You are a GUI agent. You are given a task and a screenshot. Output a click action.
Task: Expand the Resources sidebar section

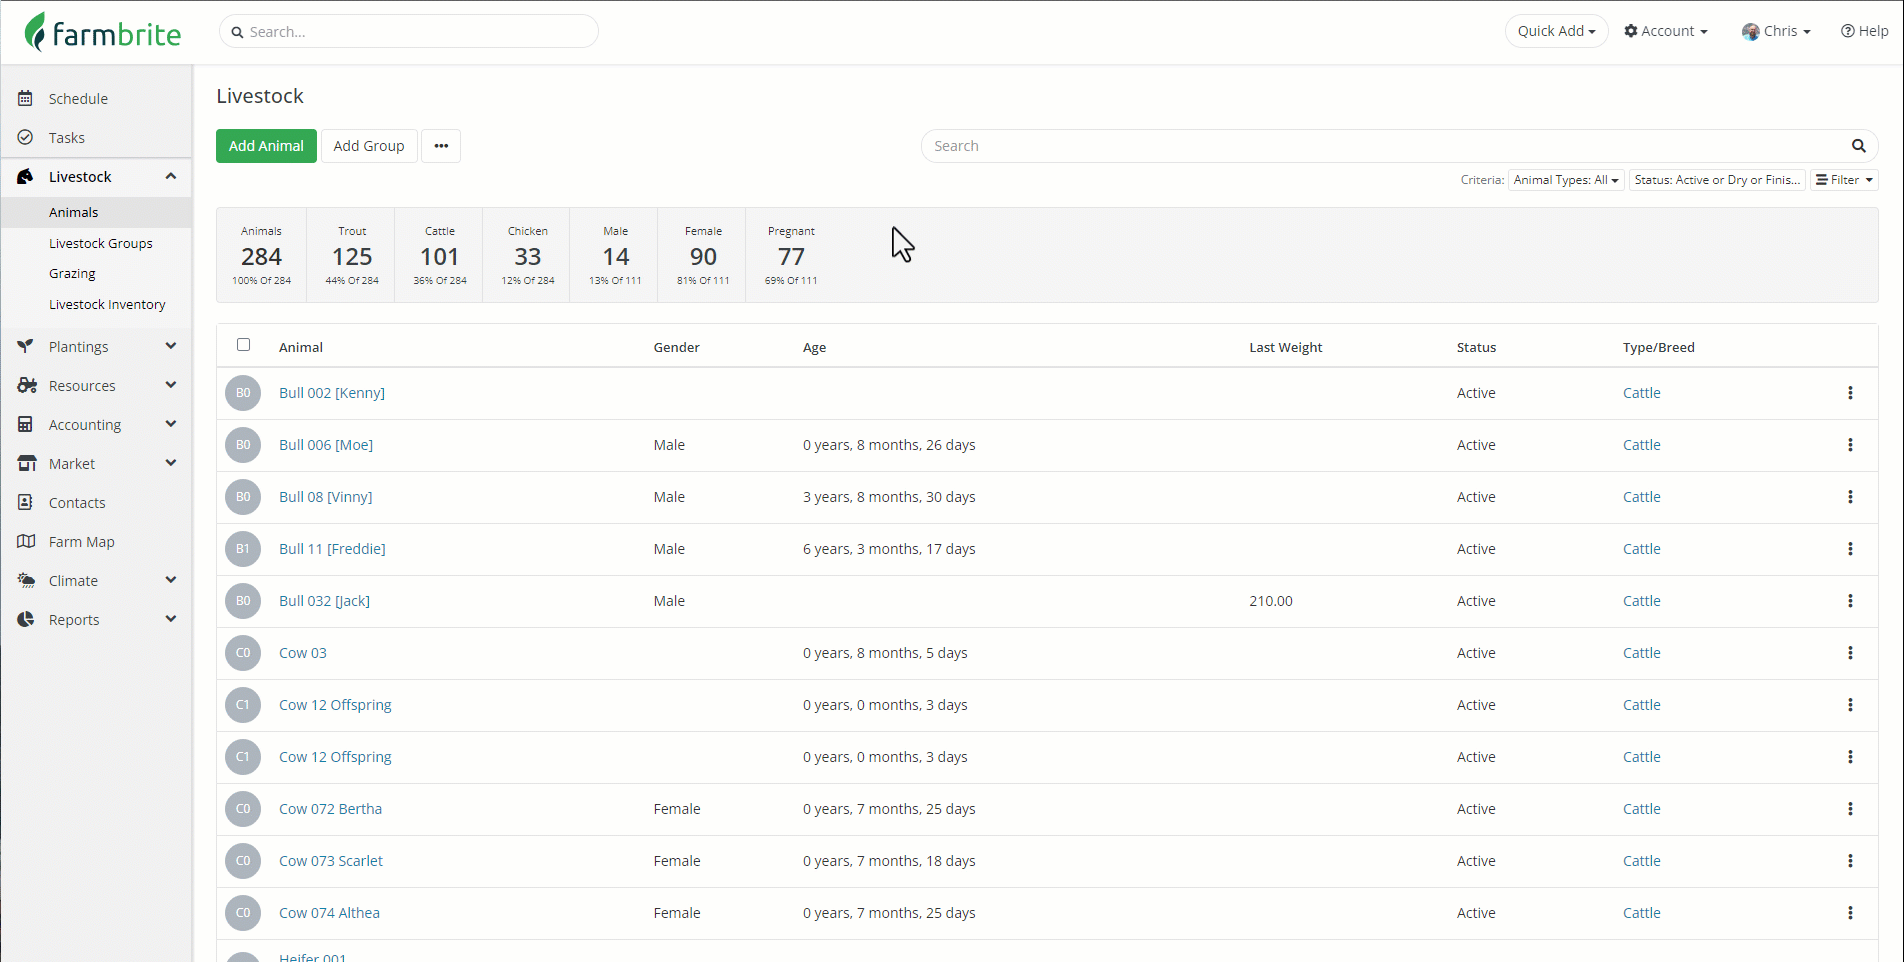[171, 385]
